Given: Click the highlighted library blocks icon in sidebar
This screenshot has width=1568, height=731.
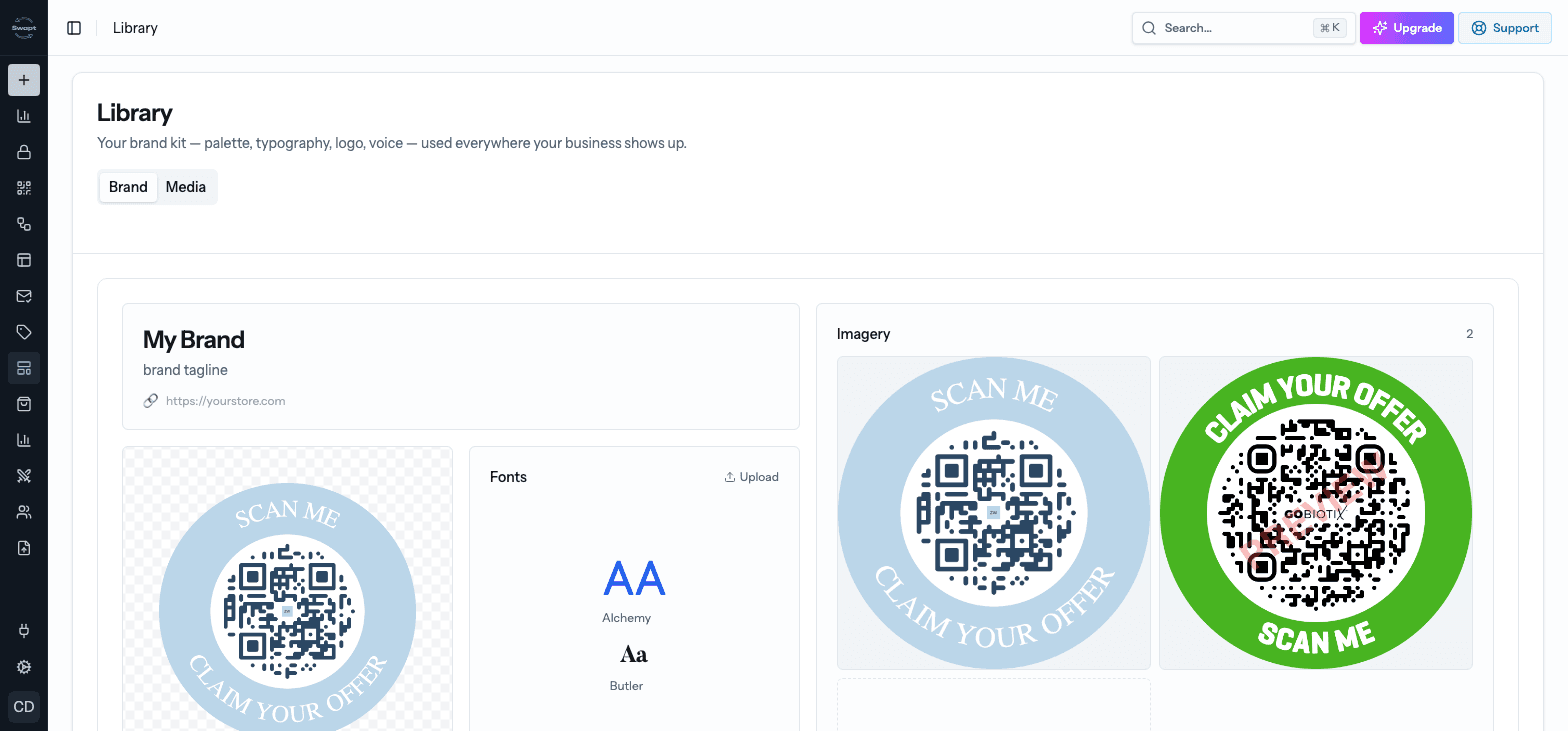Looking at the screenshot, I should [x=24, y=368].
